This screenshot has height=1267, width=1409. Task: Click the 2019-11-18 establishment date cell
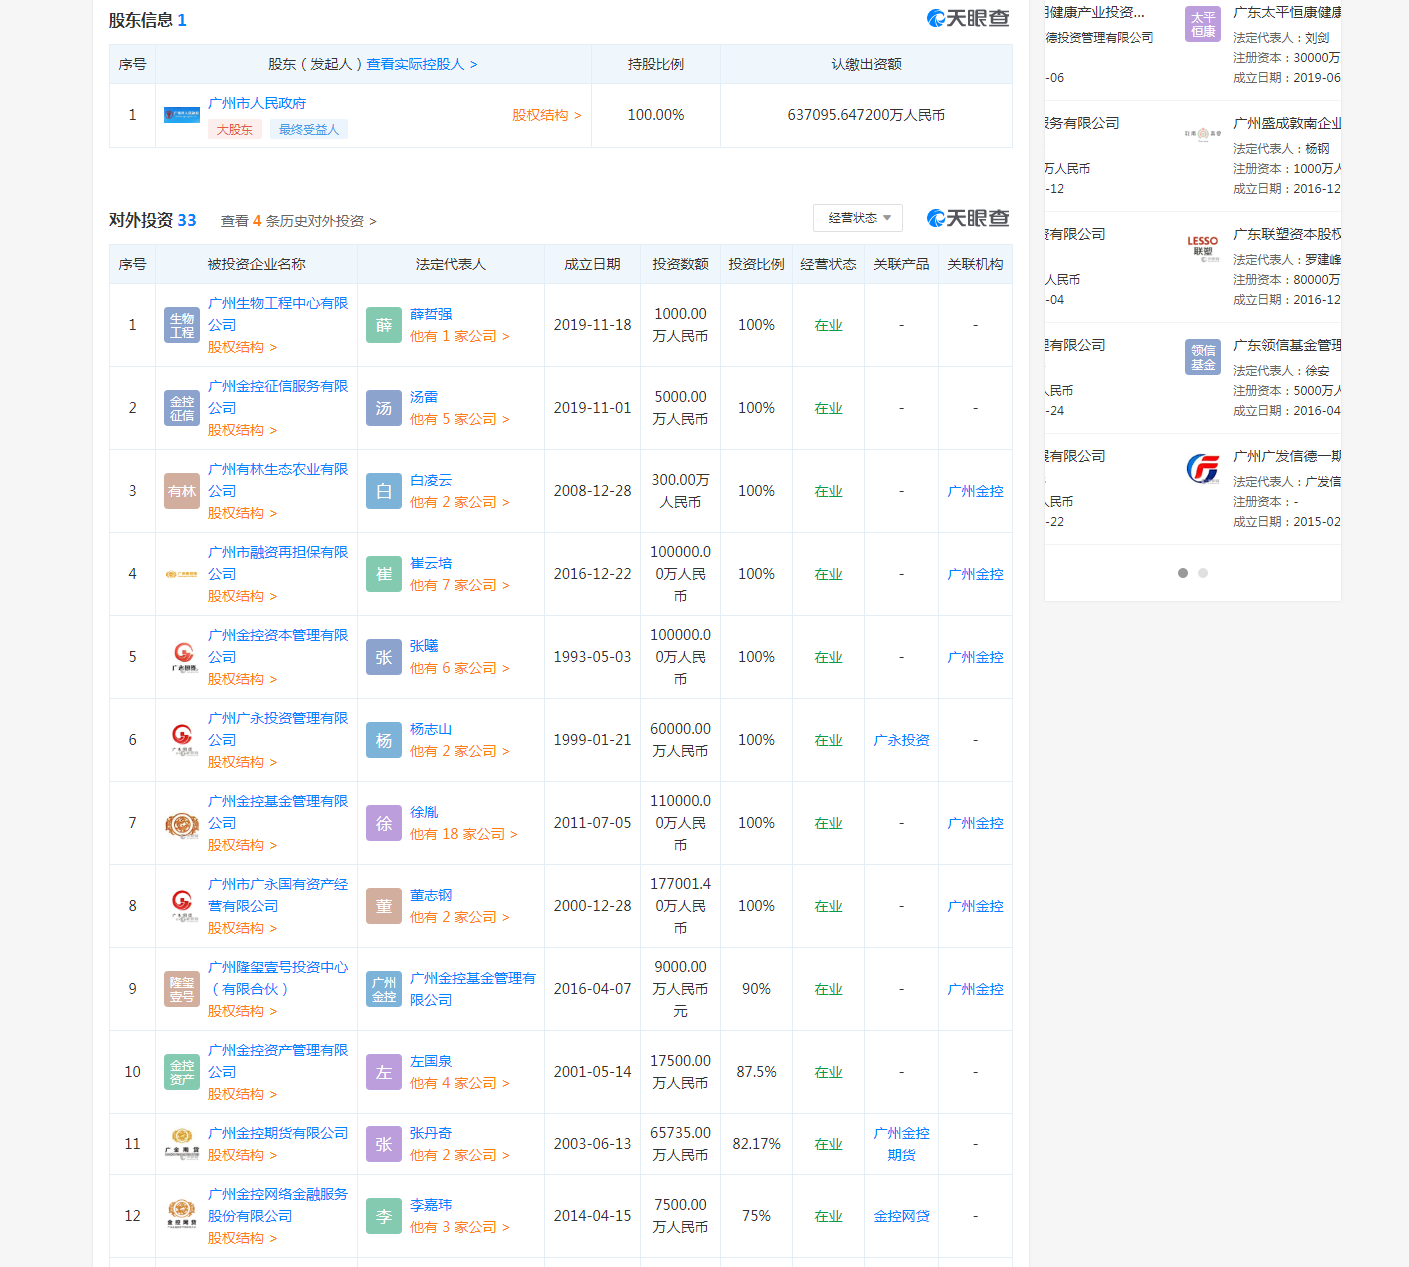[x=593, y=325]
